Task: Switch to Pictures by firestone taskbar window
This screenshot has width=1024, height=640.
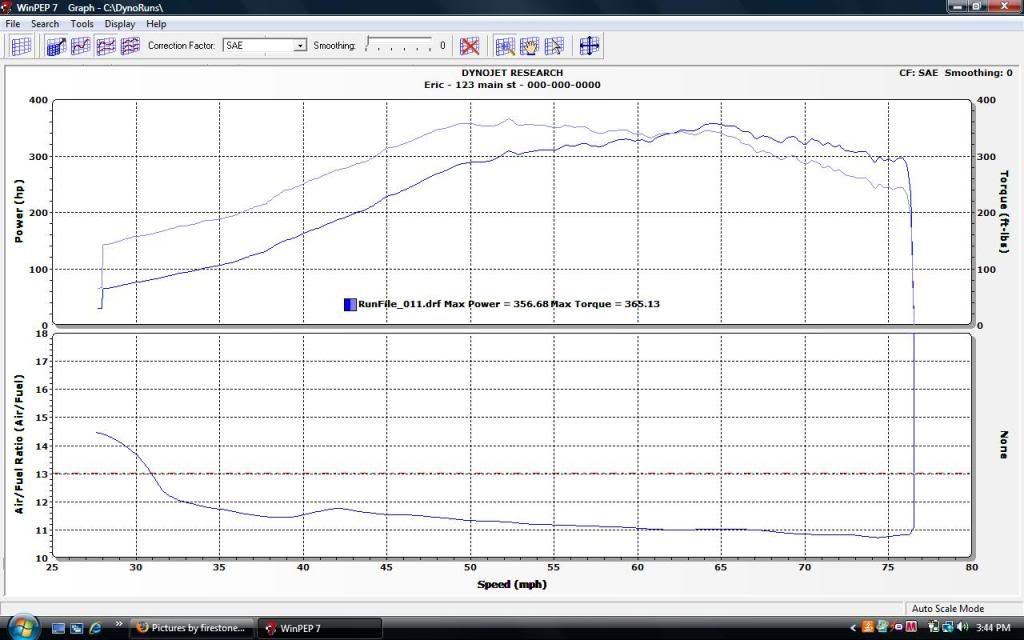Action: pyautogui.click(x=192, y=628)
